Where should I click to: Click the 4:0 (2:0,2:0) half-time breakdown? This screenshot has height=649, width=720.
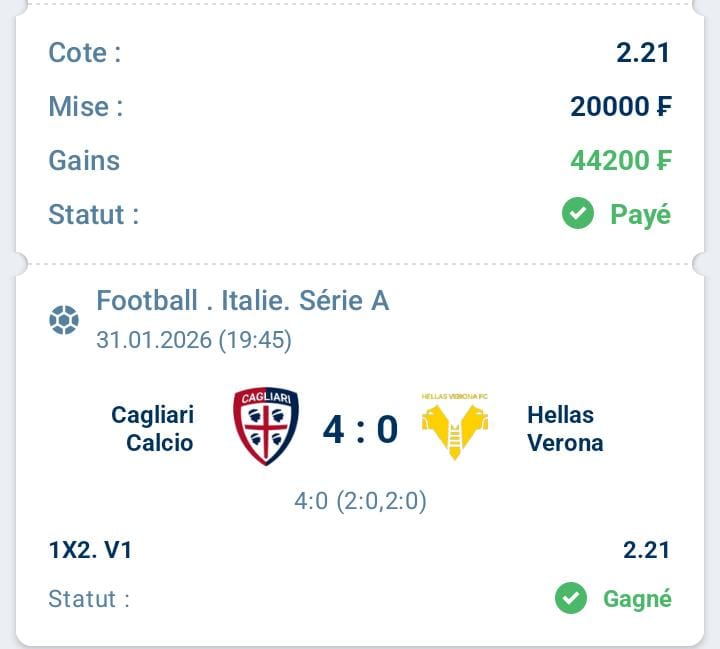coord(360,500)
